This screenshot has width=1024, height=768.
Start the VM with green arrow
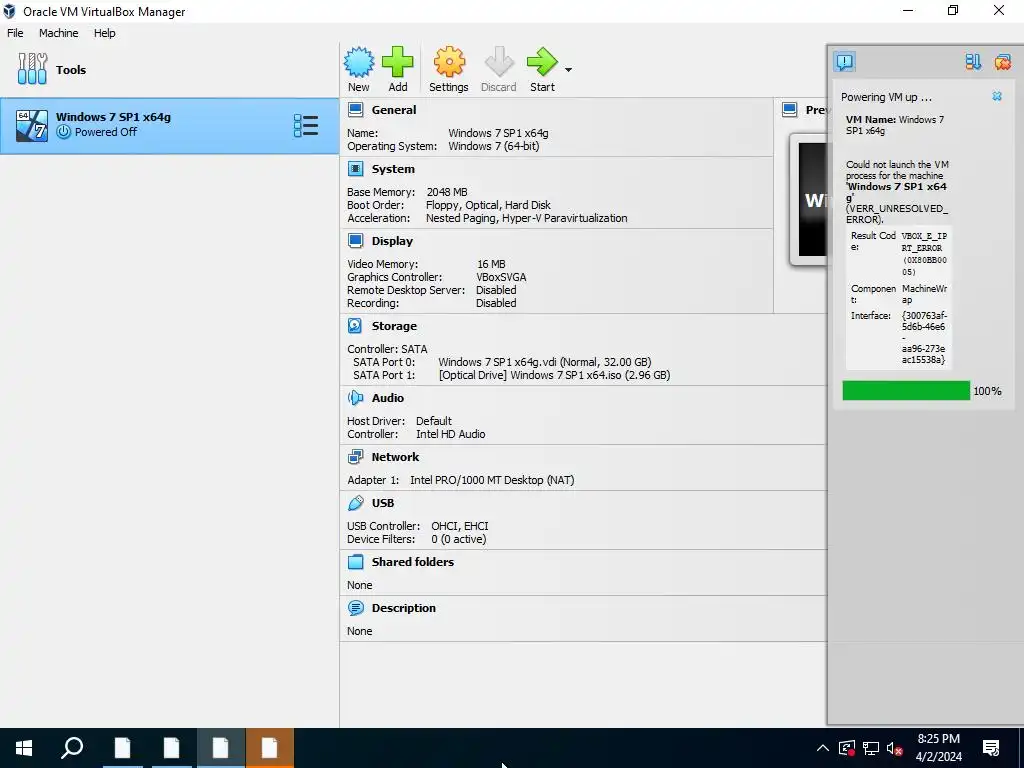(x=542, y=62)
